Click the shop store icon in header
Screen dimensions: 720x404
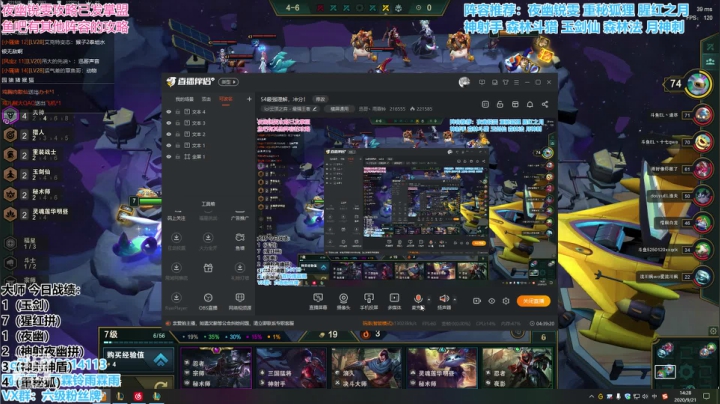click(x=515, y=104)
